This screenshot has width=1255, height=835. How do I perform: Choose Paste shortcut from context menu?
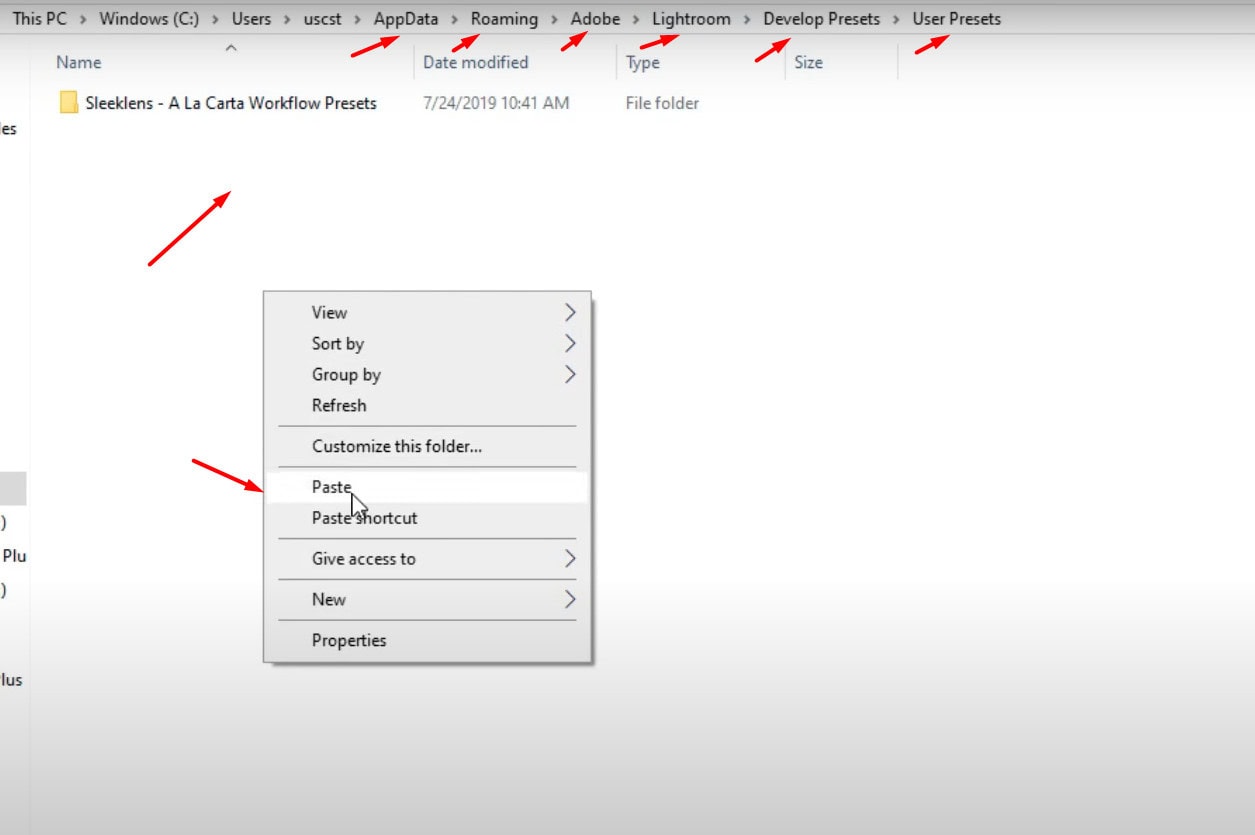tap(427, 518)
